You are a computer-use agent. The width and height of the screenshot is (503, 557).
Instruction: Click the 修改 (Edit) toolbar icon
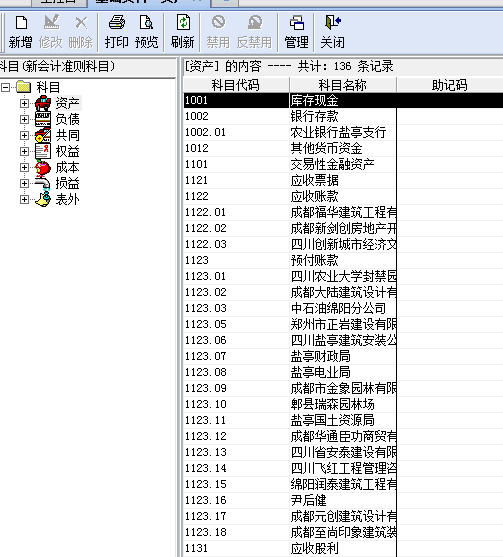(51, 22)
